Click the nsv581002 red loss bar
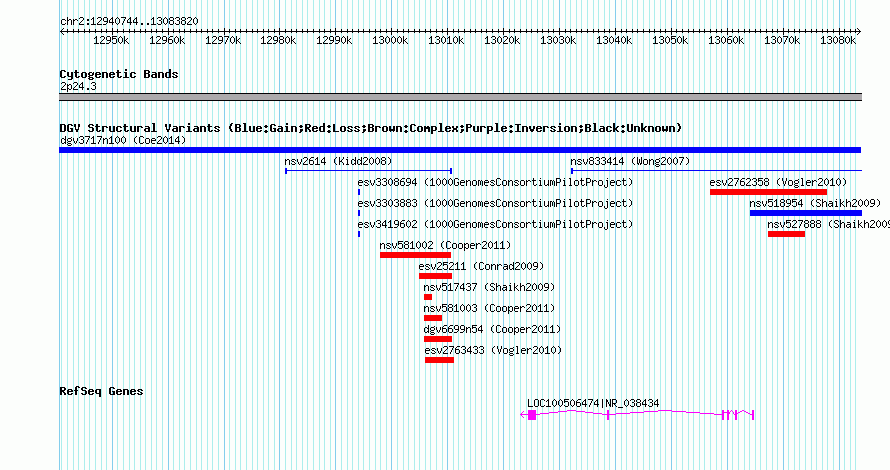This screenshot has width=890, height=470. tap(415, 255)
